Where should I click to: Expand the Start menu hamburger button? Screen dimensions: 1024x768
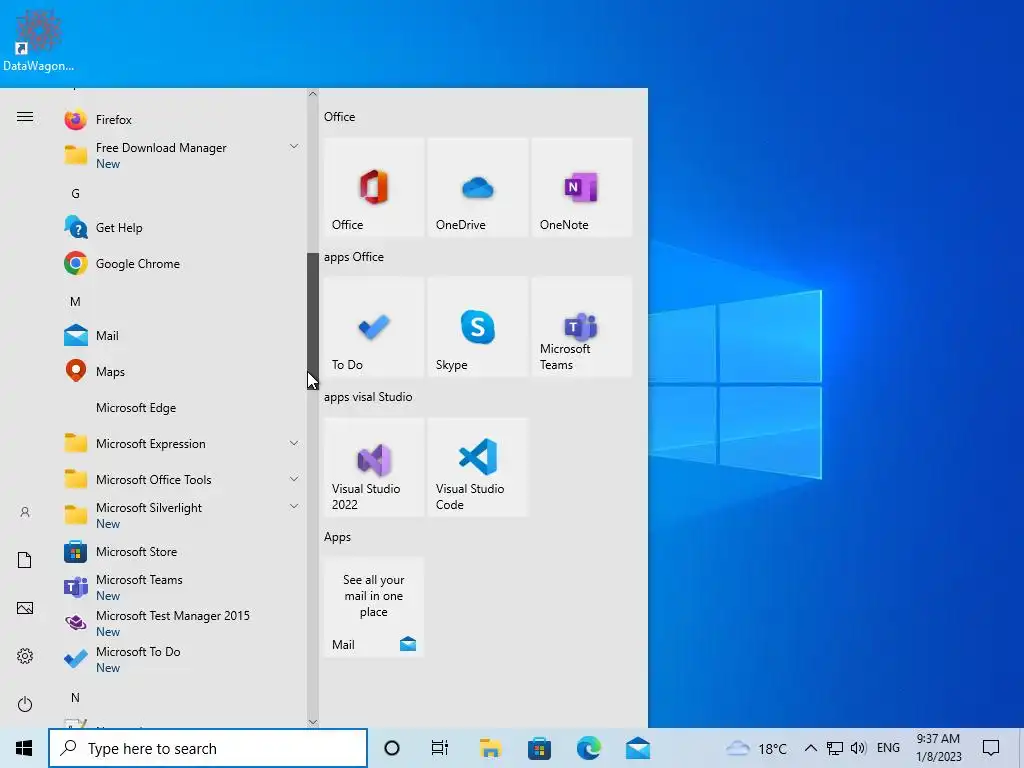click(25, 117)
